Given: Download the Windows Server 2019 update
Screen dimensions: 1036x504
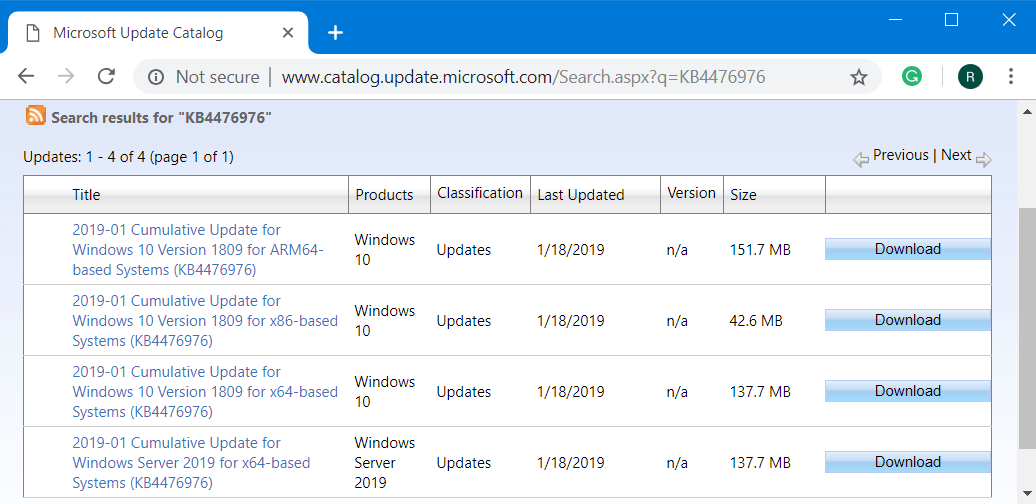Looking at the screenshot, I should (908, 462).
